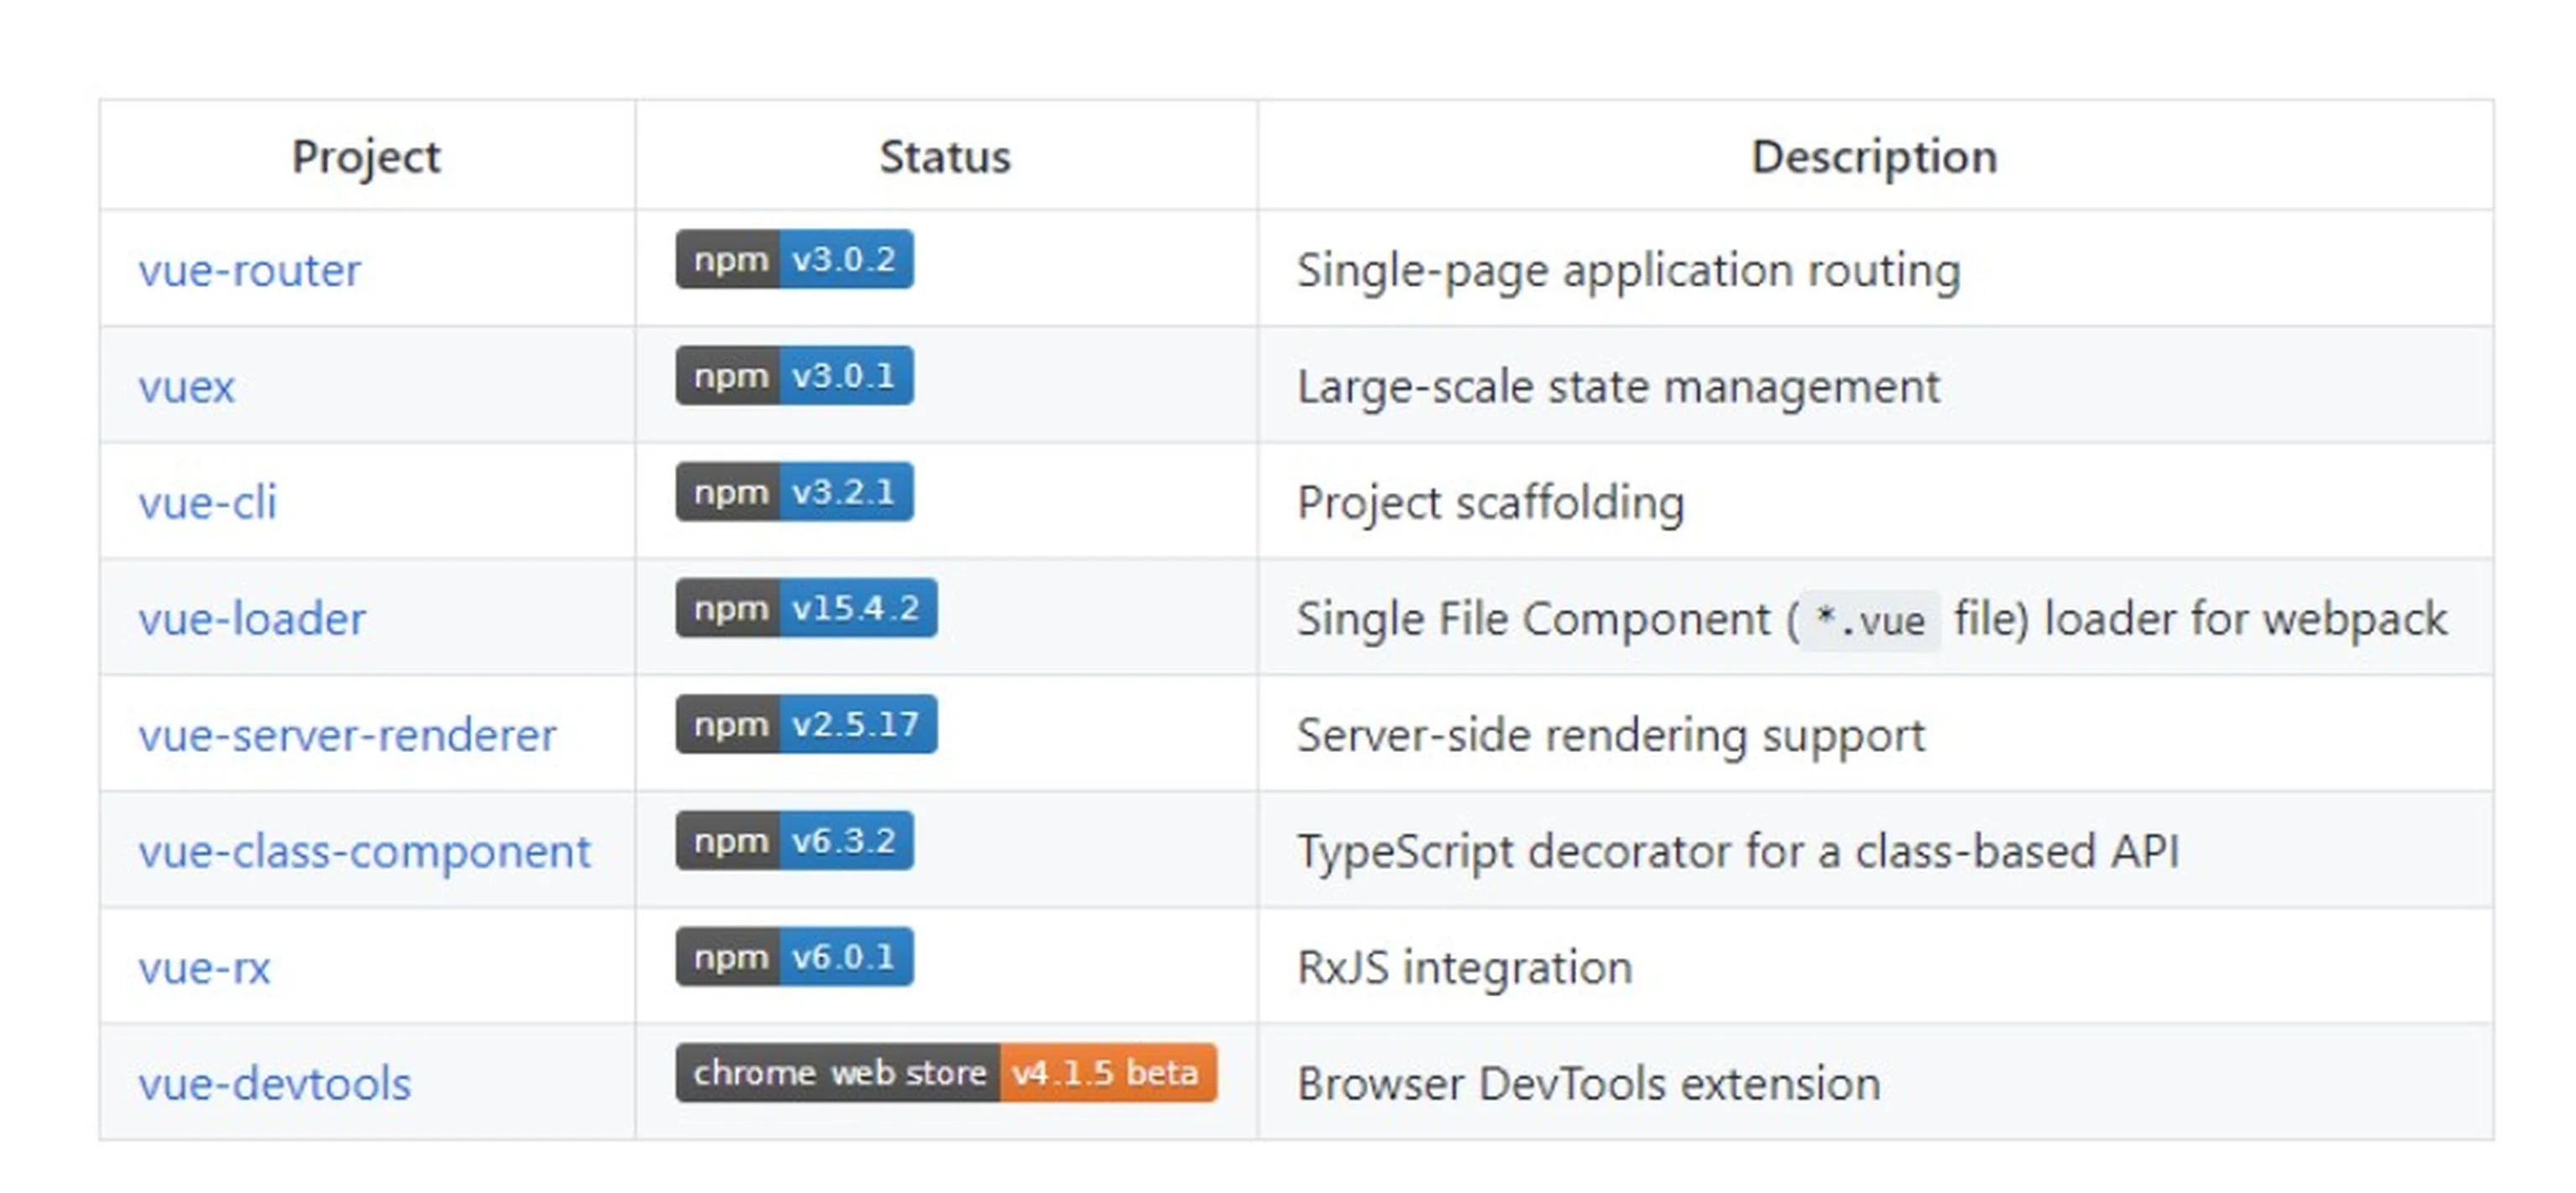This screenshot has width=2576, height=1193.
Task: Open the vue-router project link
Action: (249, 271)
